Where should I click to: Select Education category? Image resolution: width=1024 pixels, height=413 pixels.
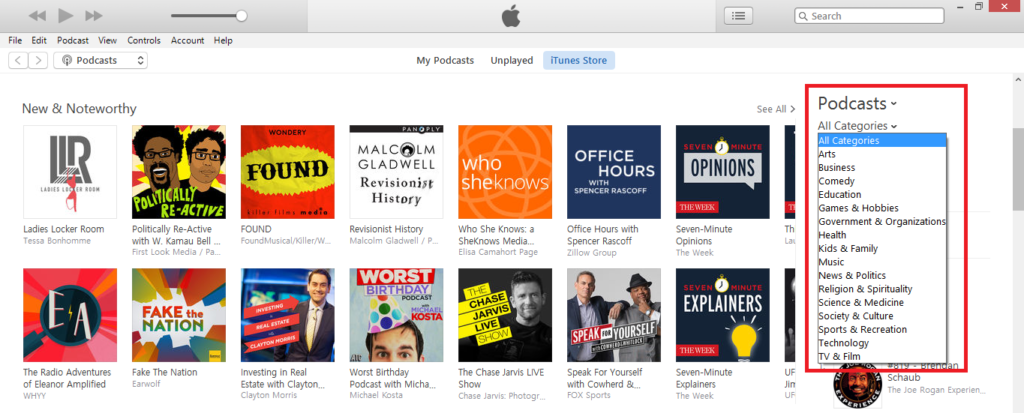(882, 195)
